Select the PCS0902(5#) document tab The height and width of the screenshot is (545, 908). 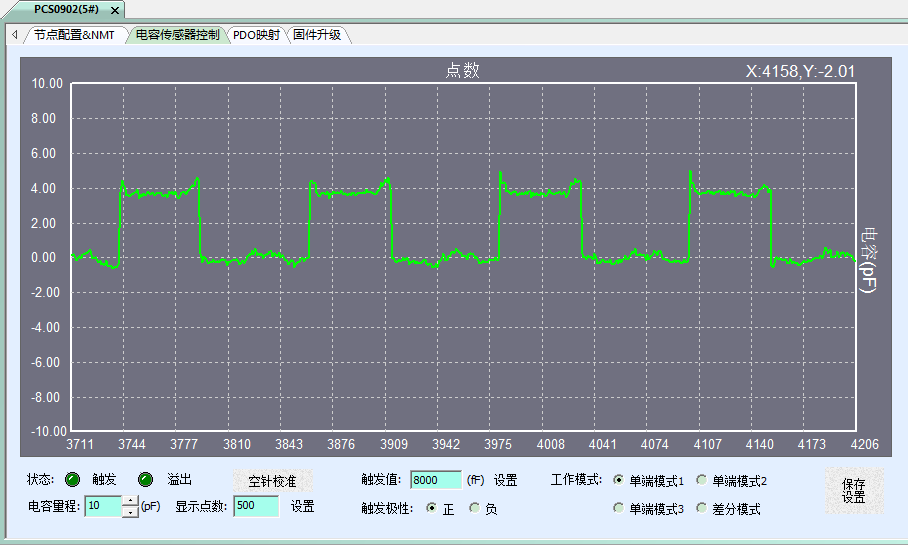[x=66, y=10]
